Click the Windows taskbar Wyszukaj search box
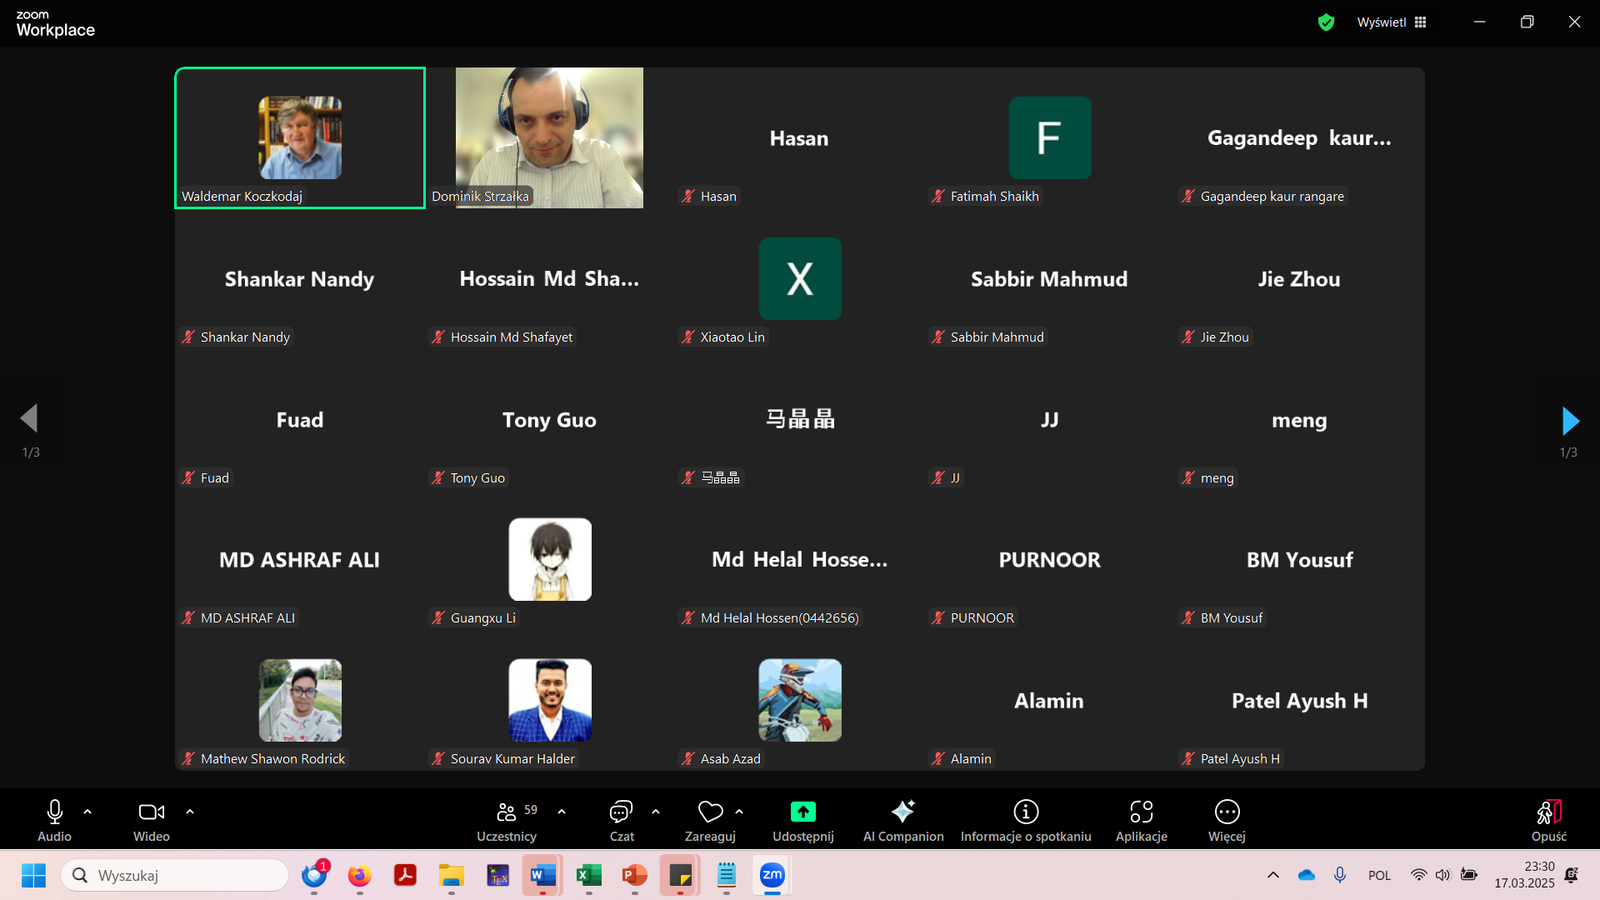Viewport: 1600px width, 900px height. [176, 875]
